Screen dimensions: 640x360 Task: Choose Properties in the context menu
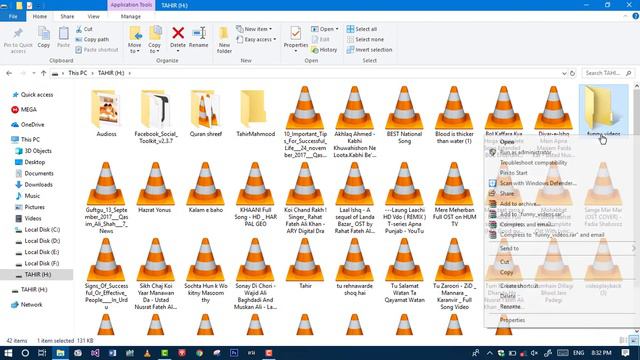point(512,320)
